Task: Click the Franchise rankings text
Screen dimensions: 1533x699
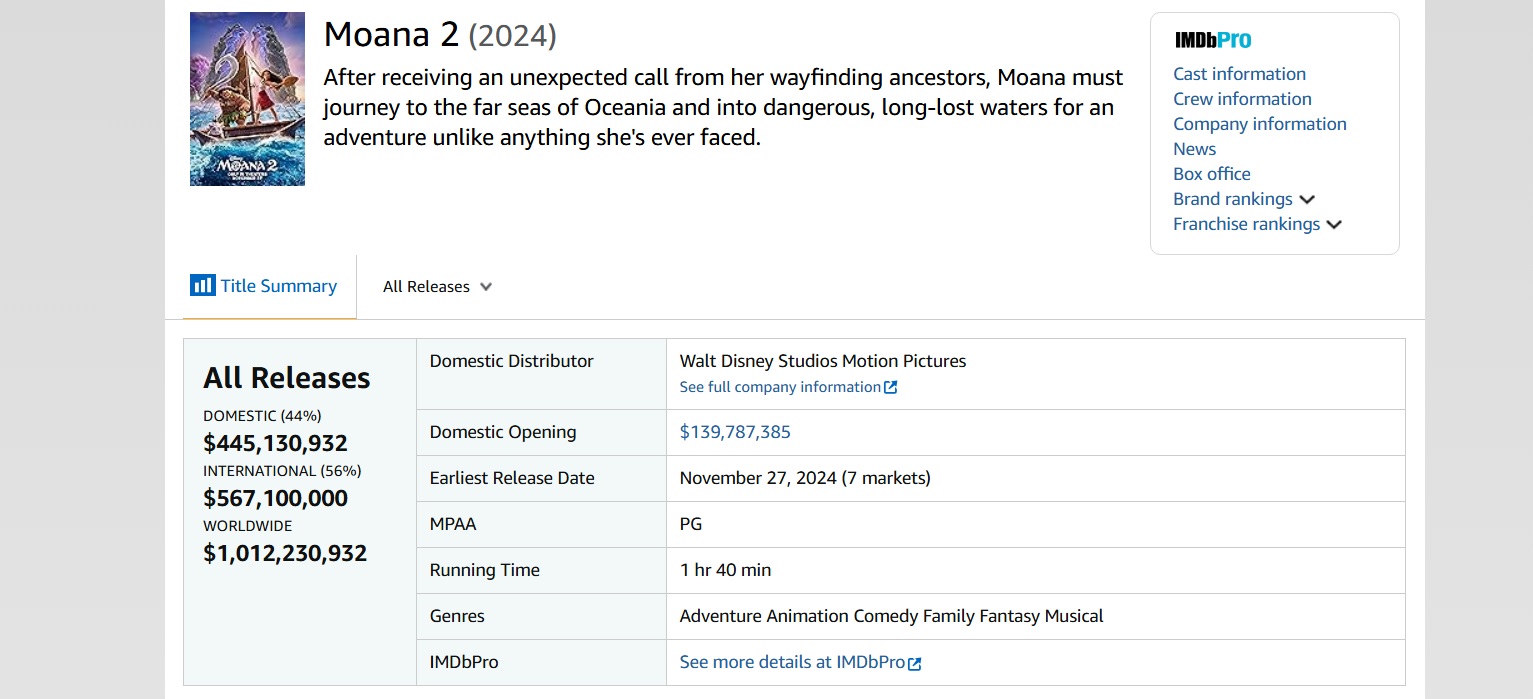Action: pos(1246,224)
